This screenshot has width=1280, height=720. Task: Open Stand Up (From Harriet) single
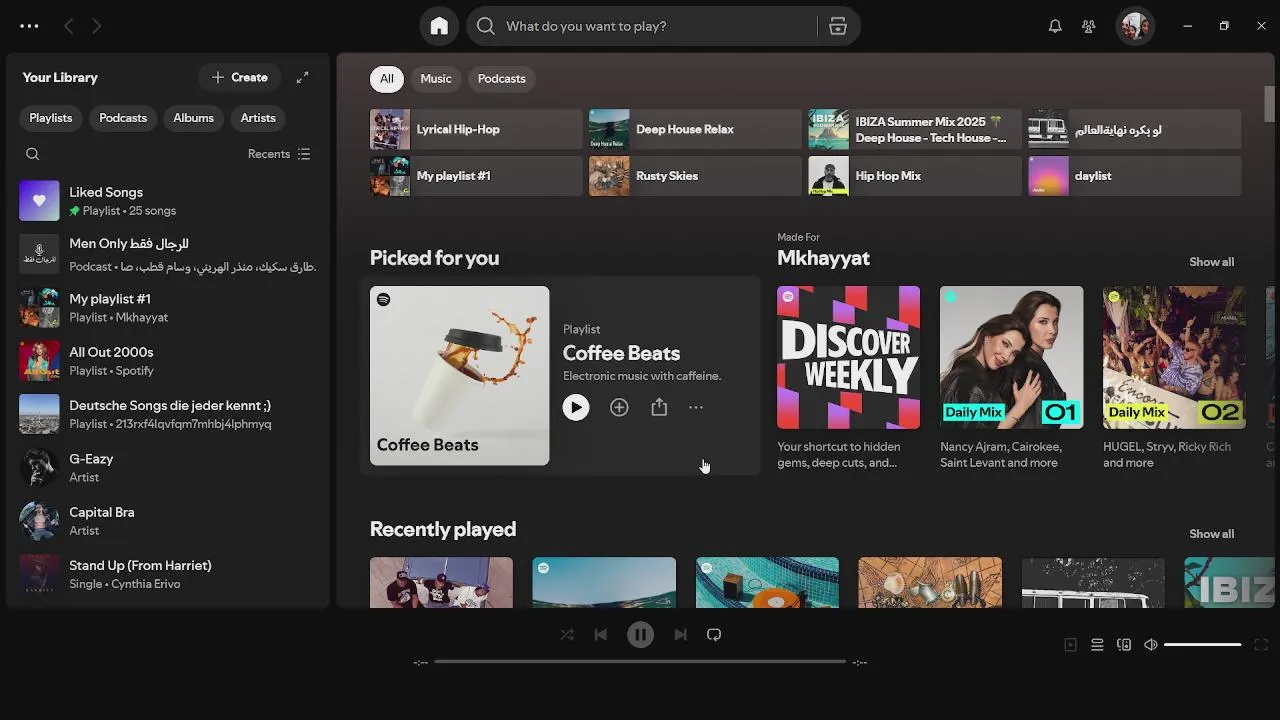click(x=168, y=574)
